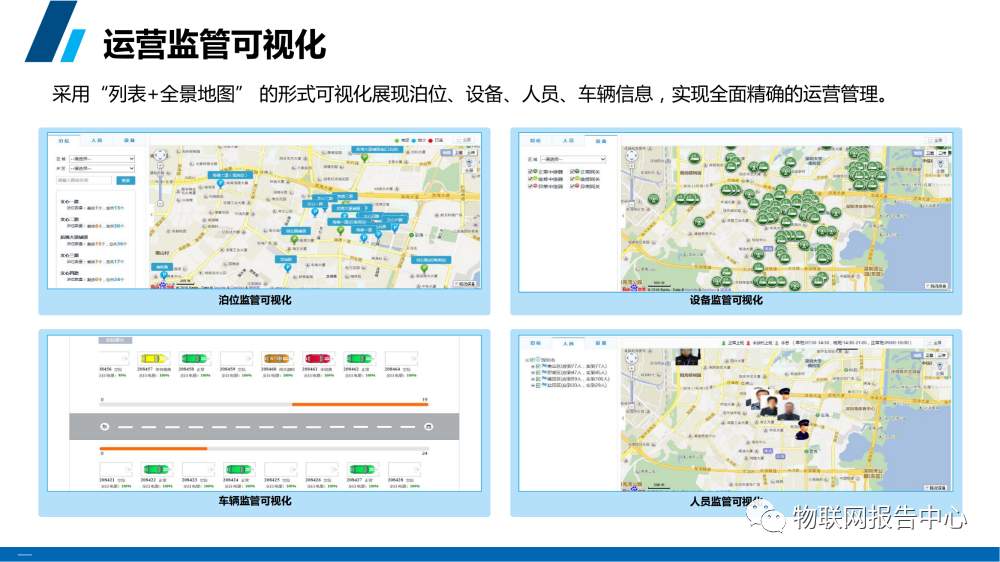
Task: Click the police officer avatar on personnel map
Action: pos(802,429)
